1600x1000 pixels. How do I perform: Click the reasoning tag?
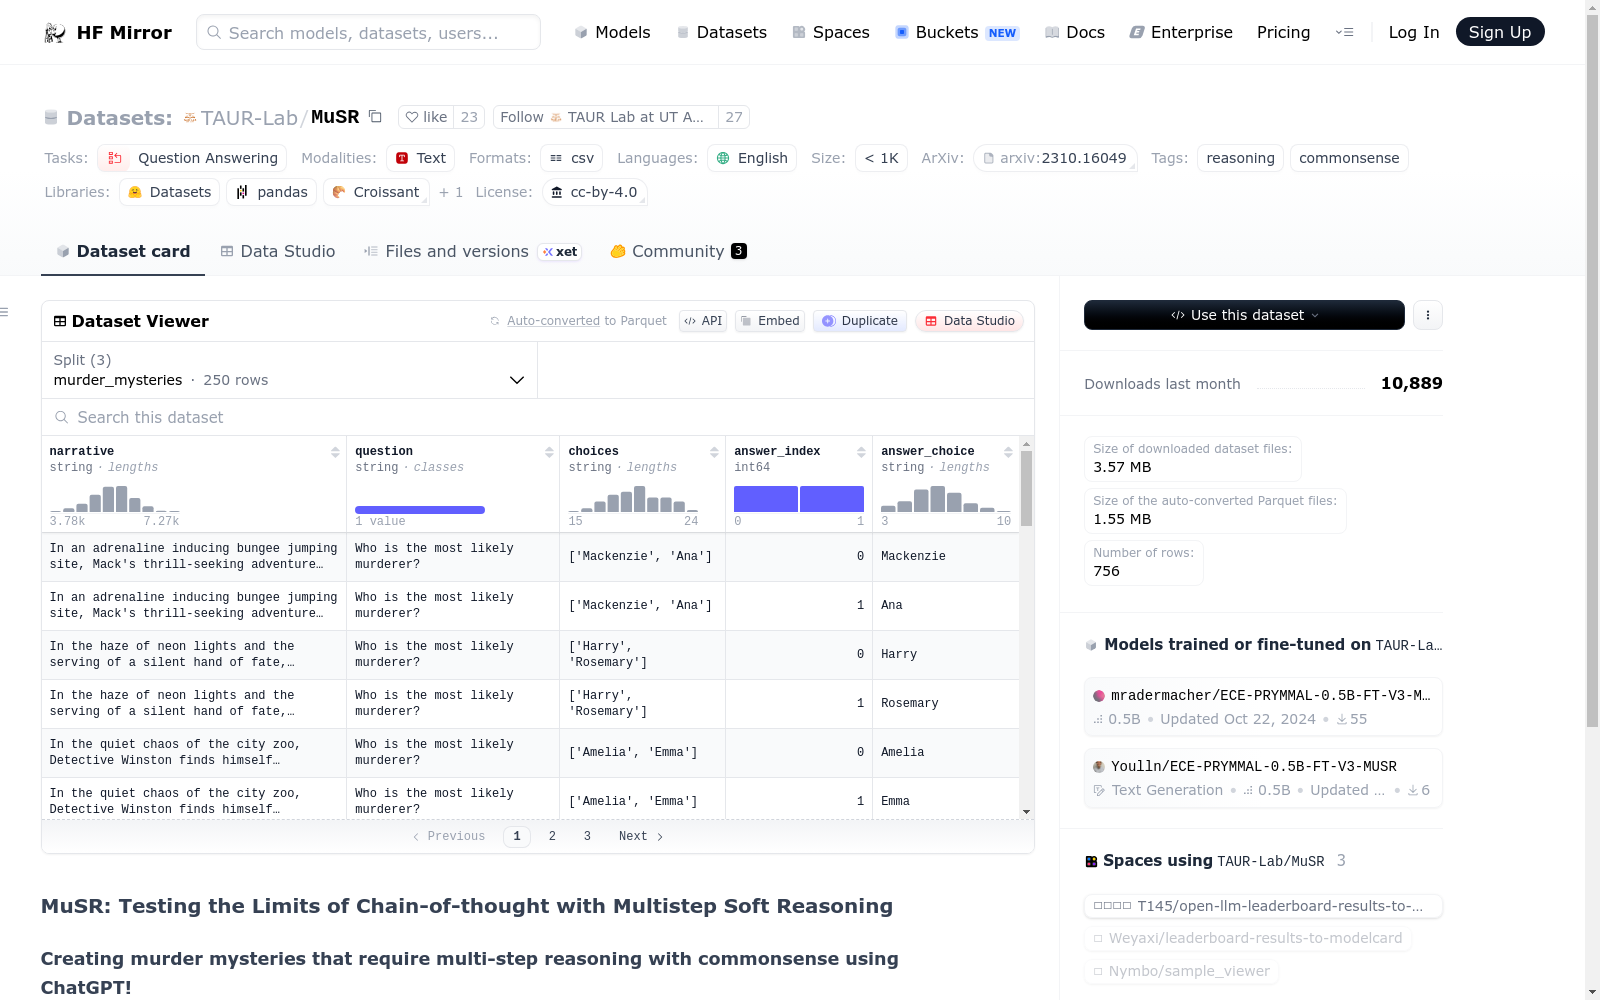click(x=1240, y=158)
